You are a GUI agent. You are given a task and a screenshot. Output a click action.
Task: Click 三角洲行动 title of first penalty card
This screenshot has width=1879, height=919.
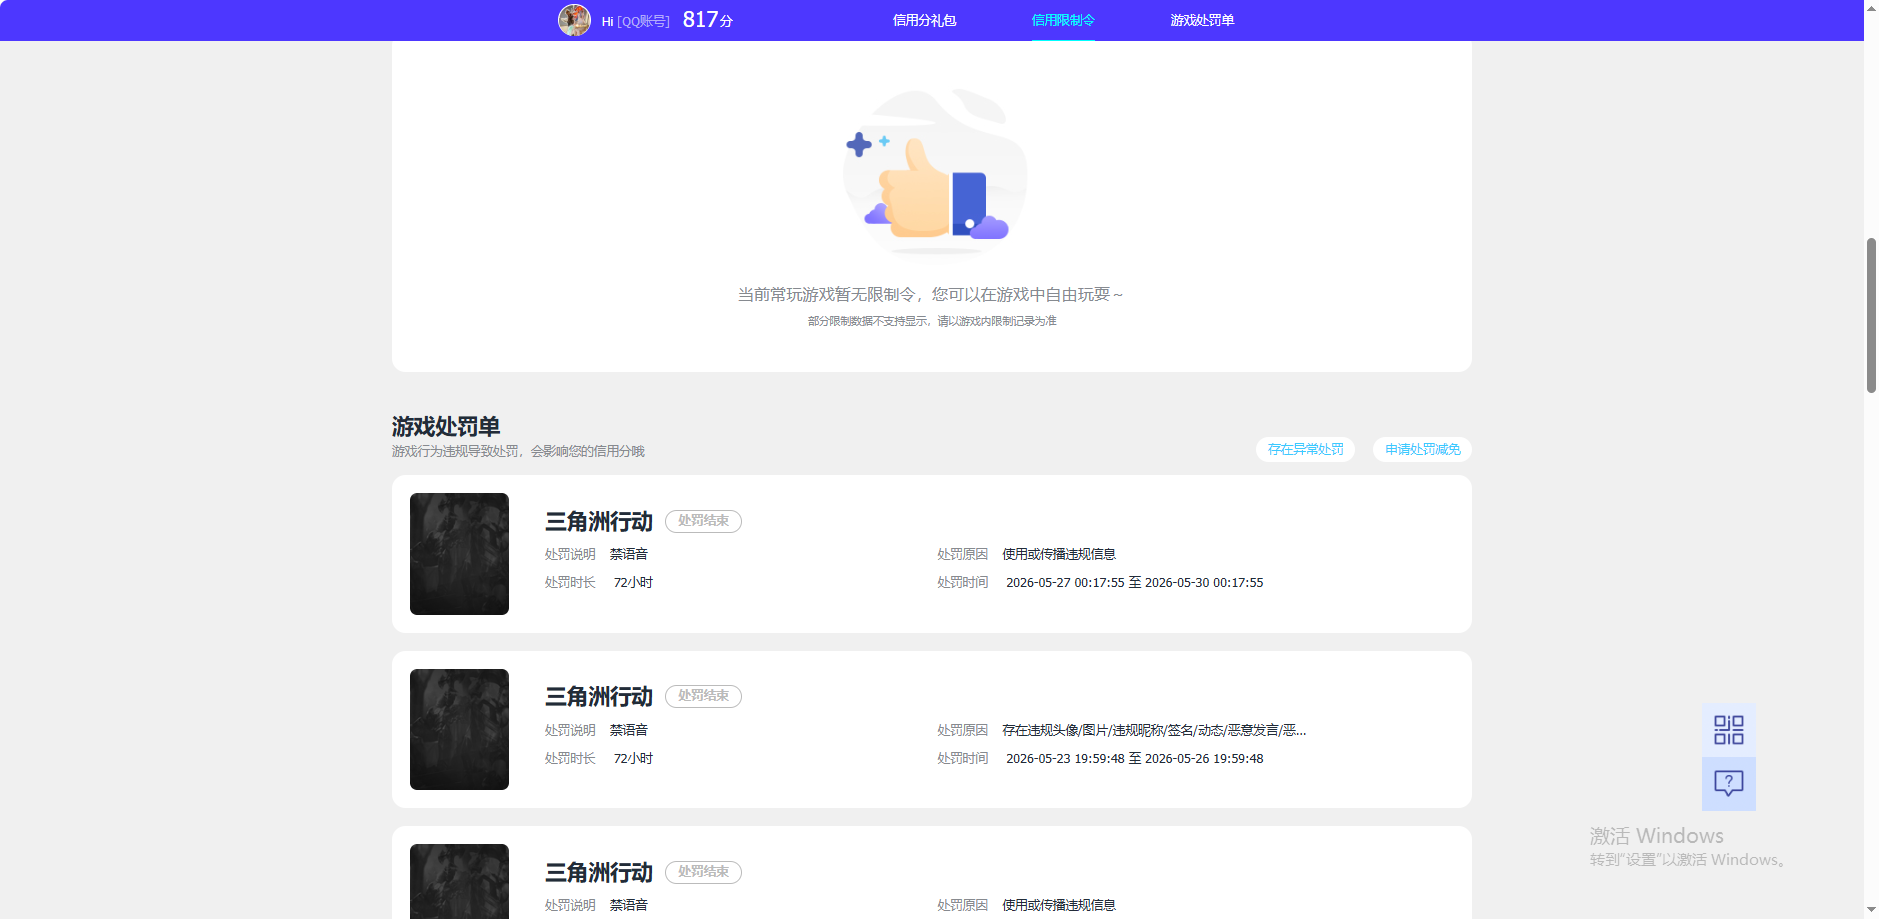tap(598, 522)
